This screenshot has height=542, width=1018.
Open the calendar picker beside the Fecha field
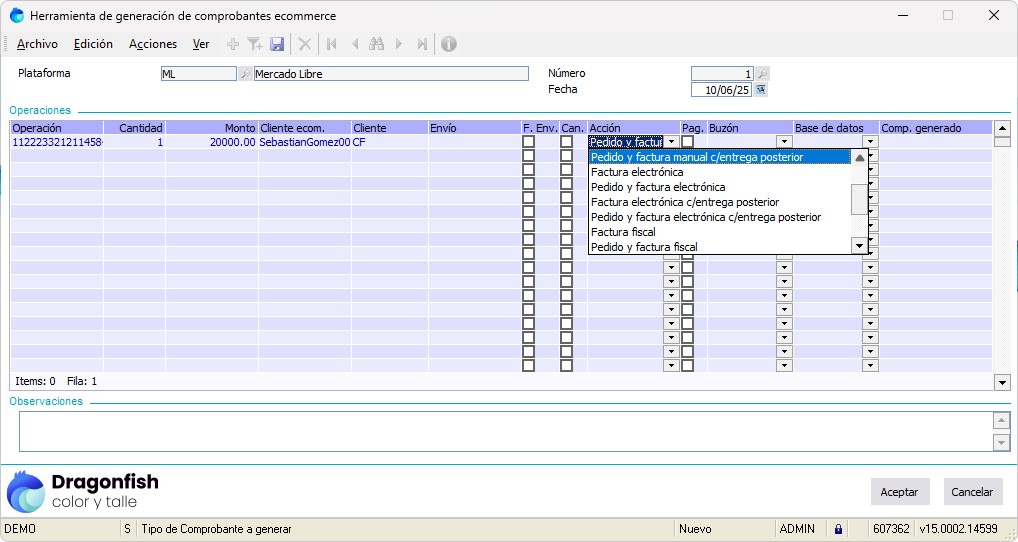tap(761, 90)
